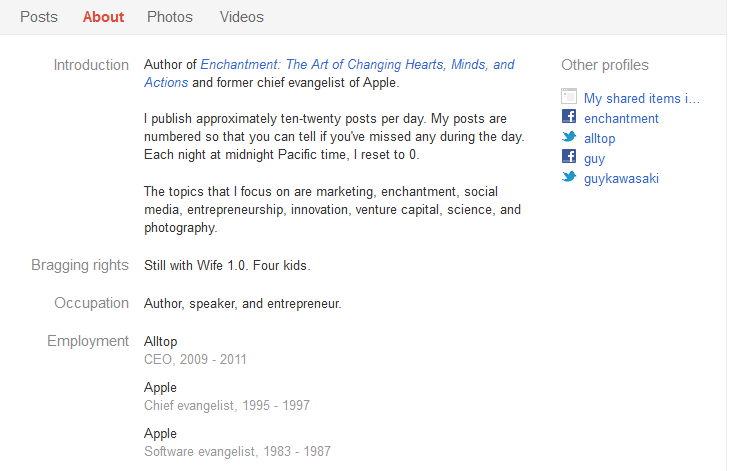Visit the enchantment Facebook profile link
Viewport: 729px width, 471px height.
621,118
